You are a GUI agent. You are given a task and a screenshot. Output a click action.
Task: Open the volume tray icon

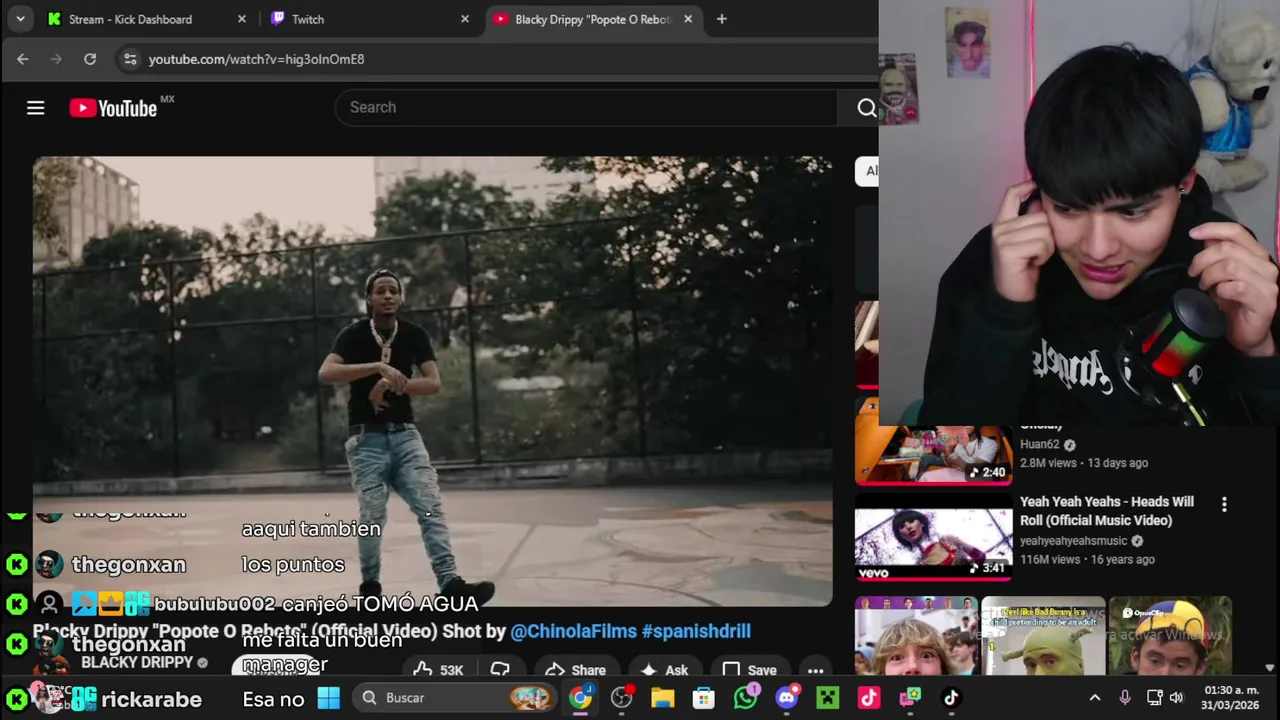[x=1176, y=698]
